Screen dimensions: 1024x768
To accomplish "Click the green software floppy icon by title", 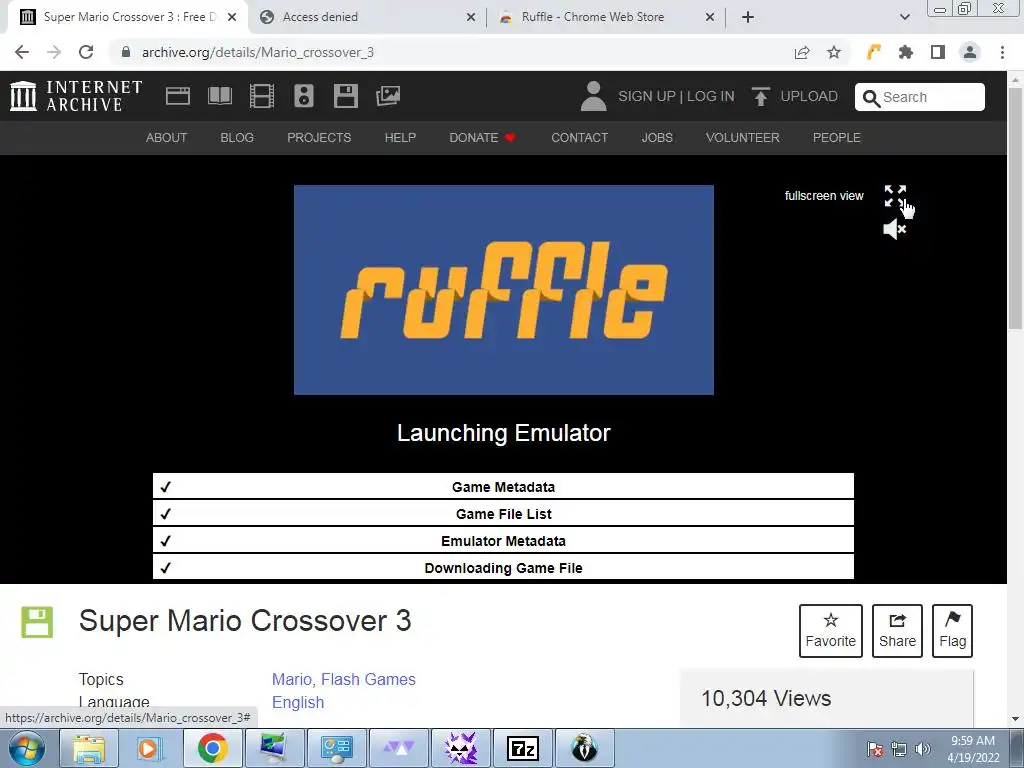I will [37, 622].
